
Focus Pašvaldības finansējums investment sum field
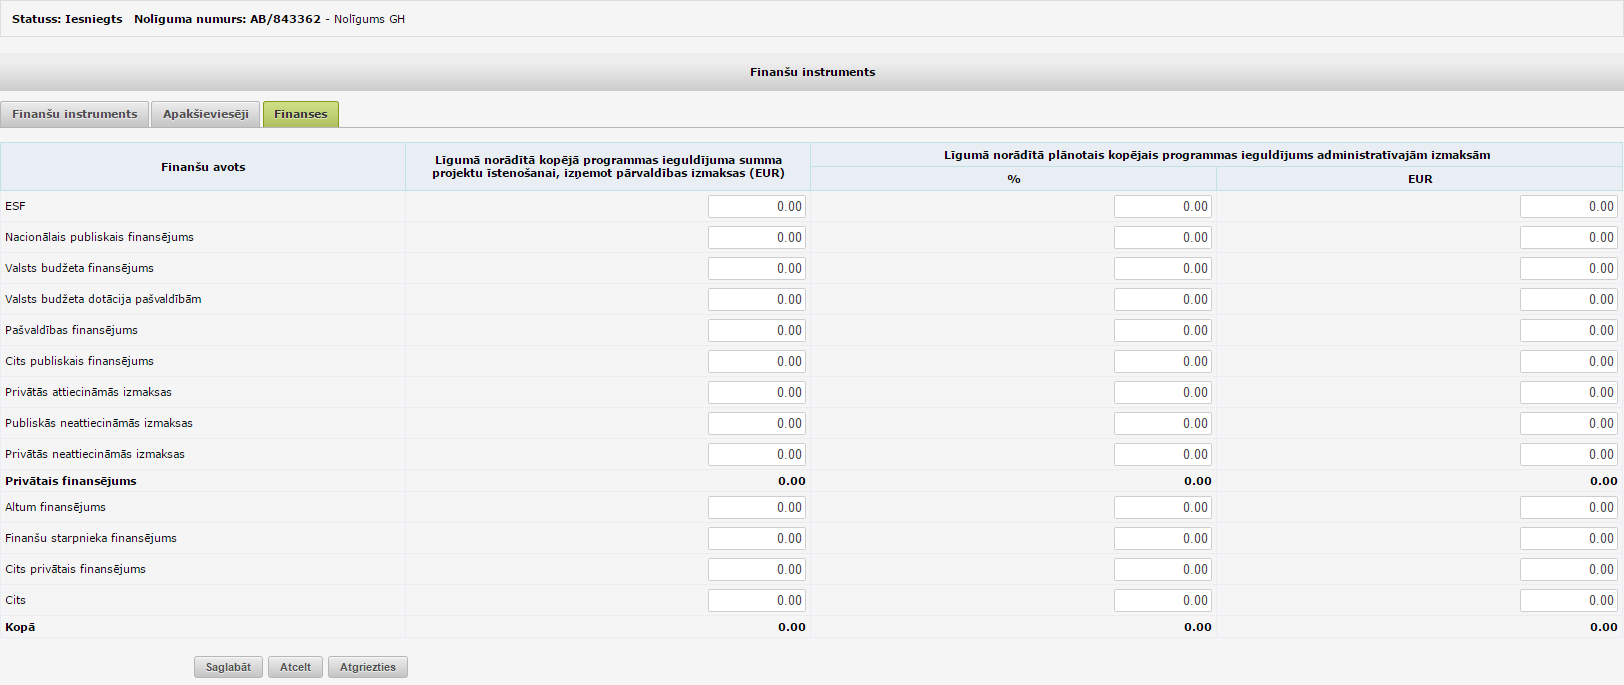pyautogui.click(x=757, y=330)
